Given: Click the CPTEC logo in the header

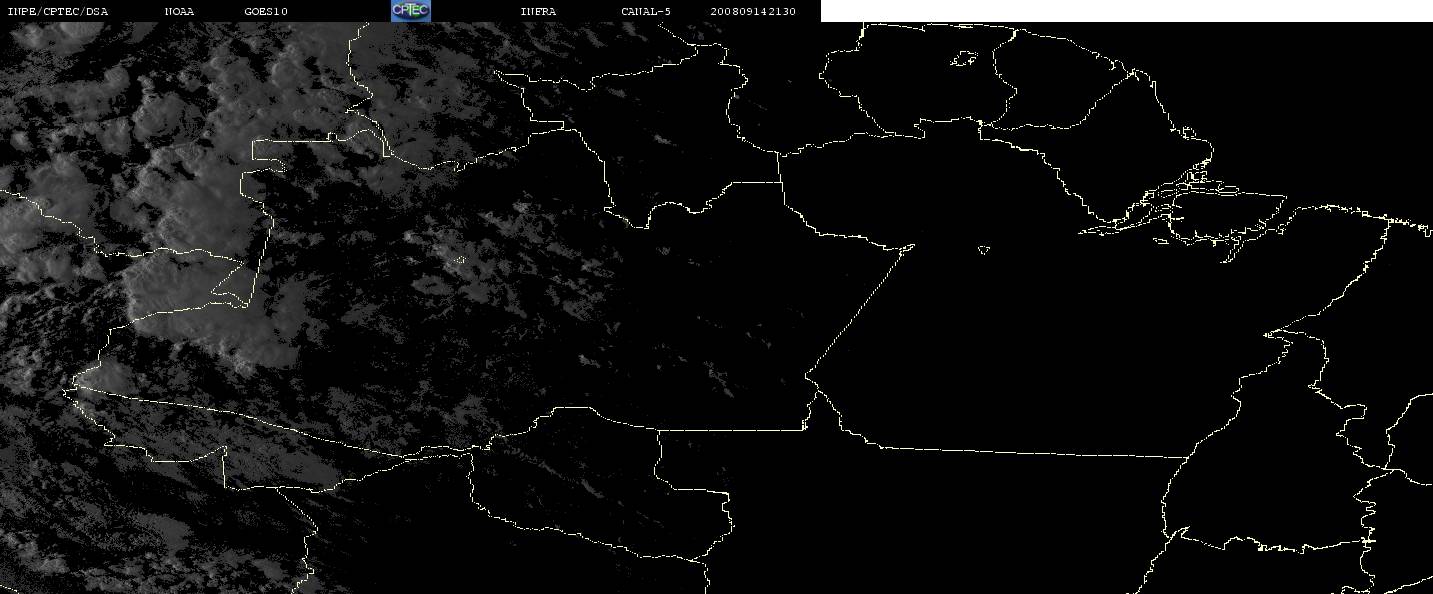Looking at the screenshot, I should coord(410,10).
